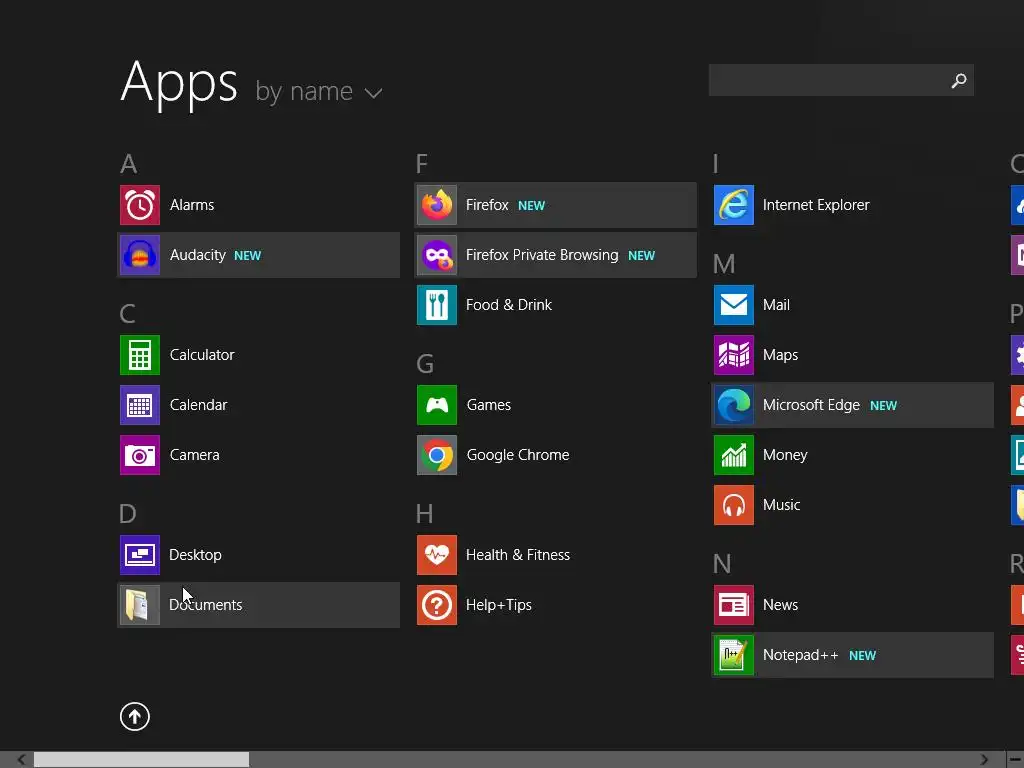Select the letter G group header
This screenshot has width=1024, height=768.
point(425,364)
